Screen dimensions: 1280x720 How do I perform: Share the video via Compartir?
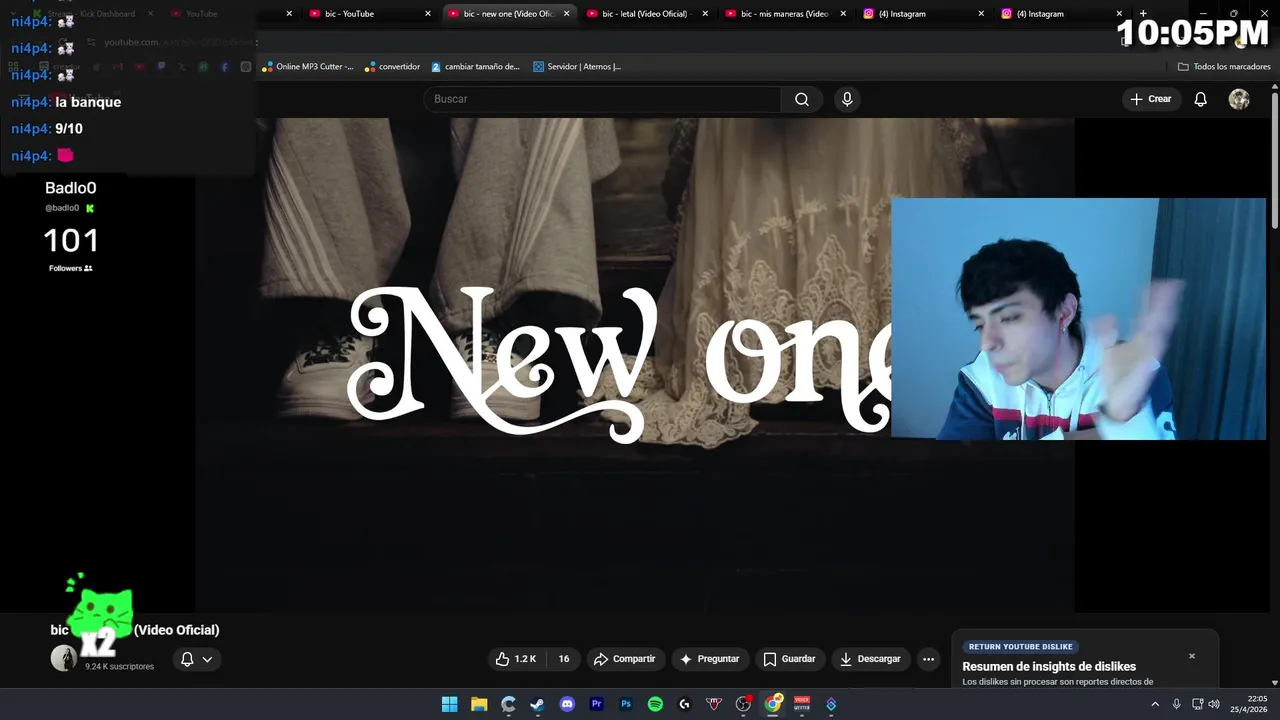click(x=624, y=659)
